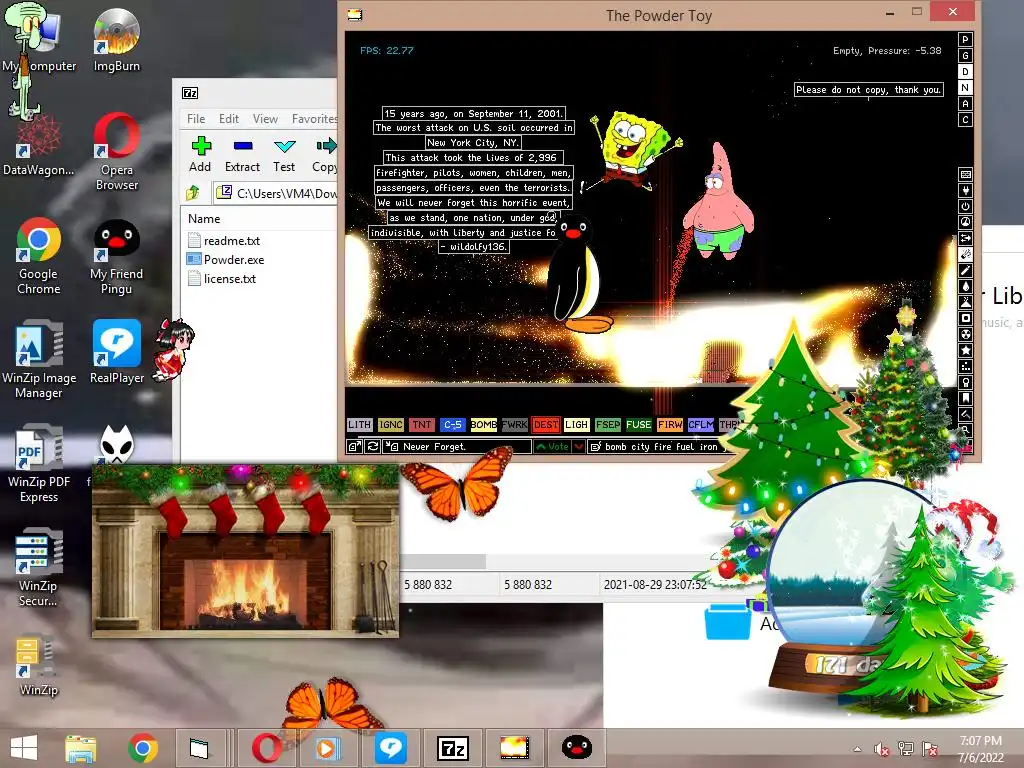Select Powder.exe in 7-Zip list

[226, 260]
